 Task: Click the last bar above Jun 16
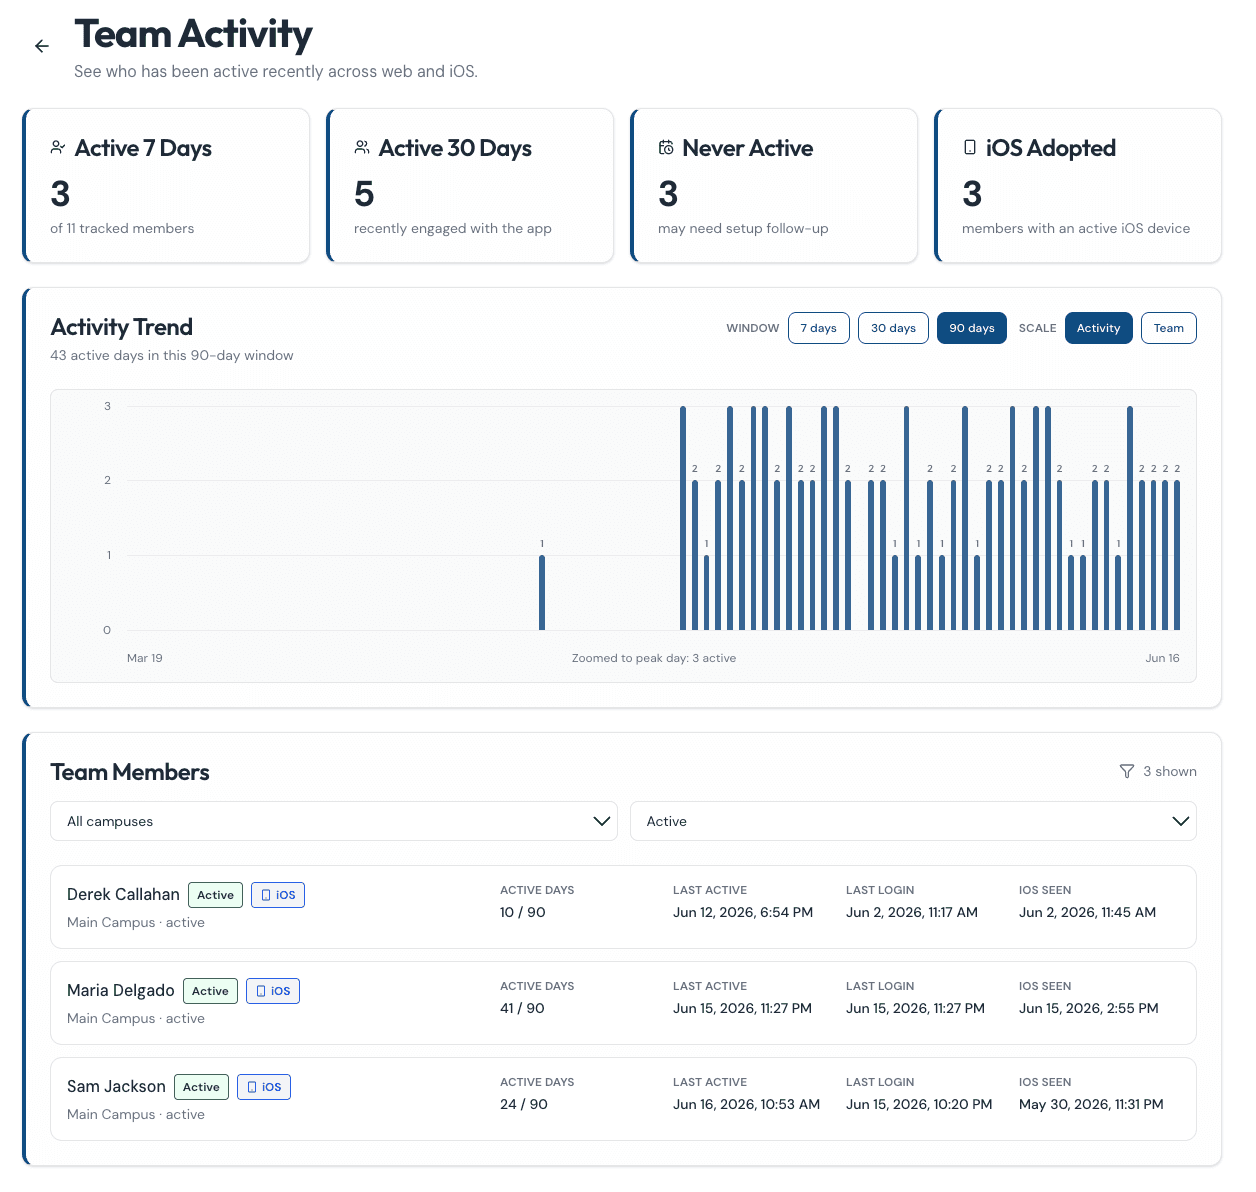tap(1177, 555)
